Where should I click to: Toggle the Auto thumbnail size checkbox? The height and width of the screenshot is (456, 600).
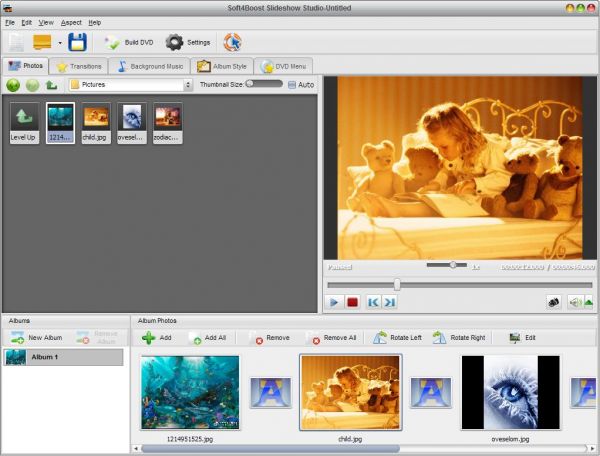point(292,85)
